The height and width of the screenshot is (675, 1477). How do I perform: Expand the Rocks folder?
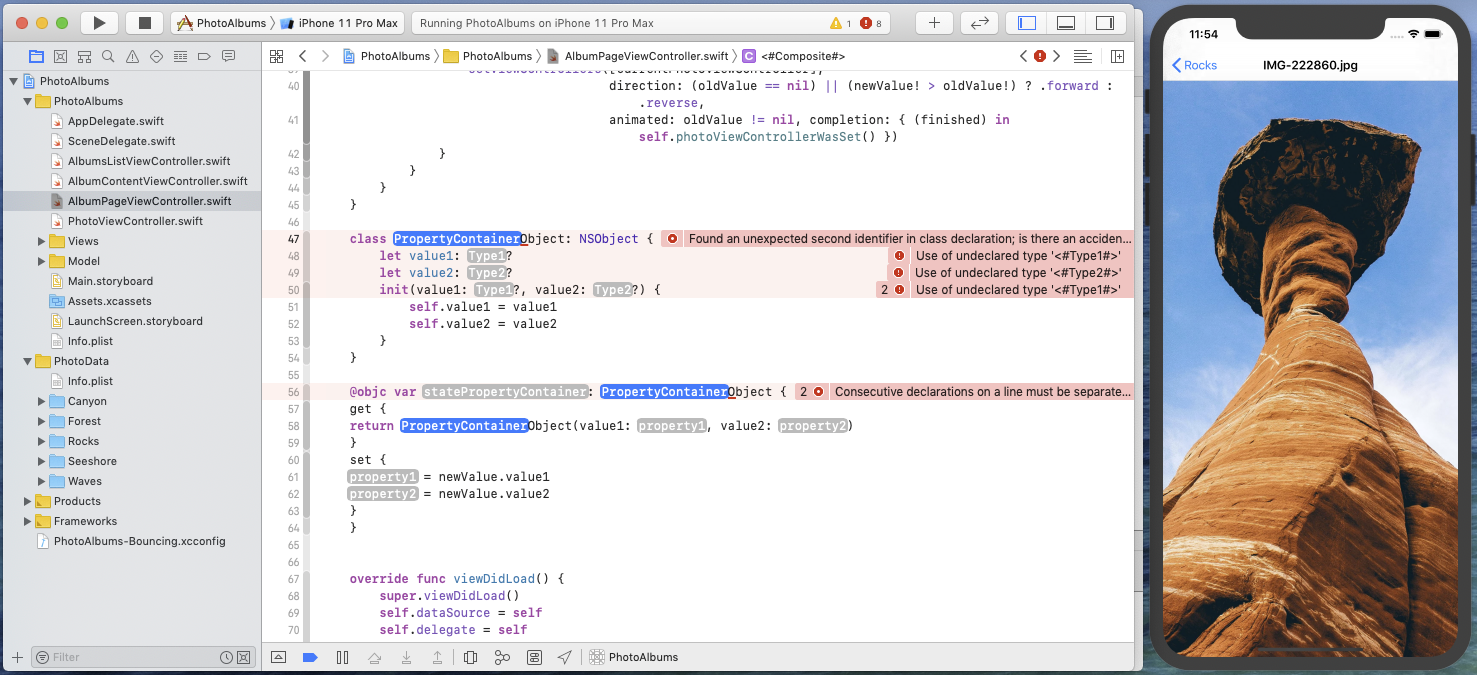pyautogui.click(x=41, y=441)
